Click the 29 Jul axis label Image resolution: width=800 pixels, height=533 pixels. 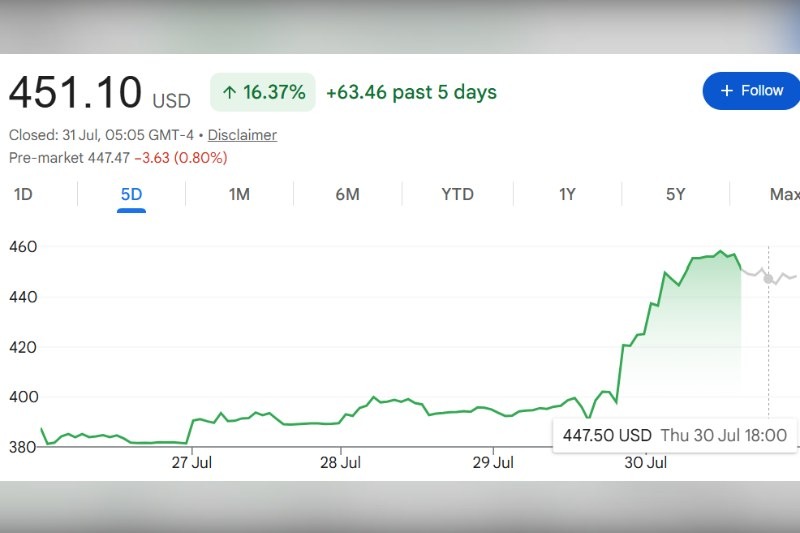pos(493,463)
